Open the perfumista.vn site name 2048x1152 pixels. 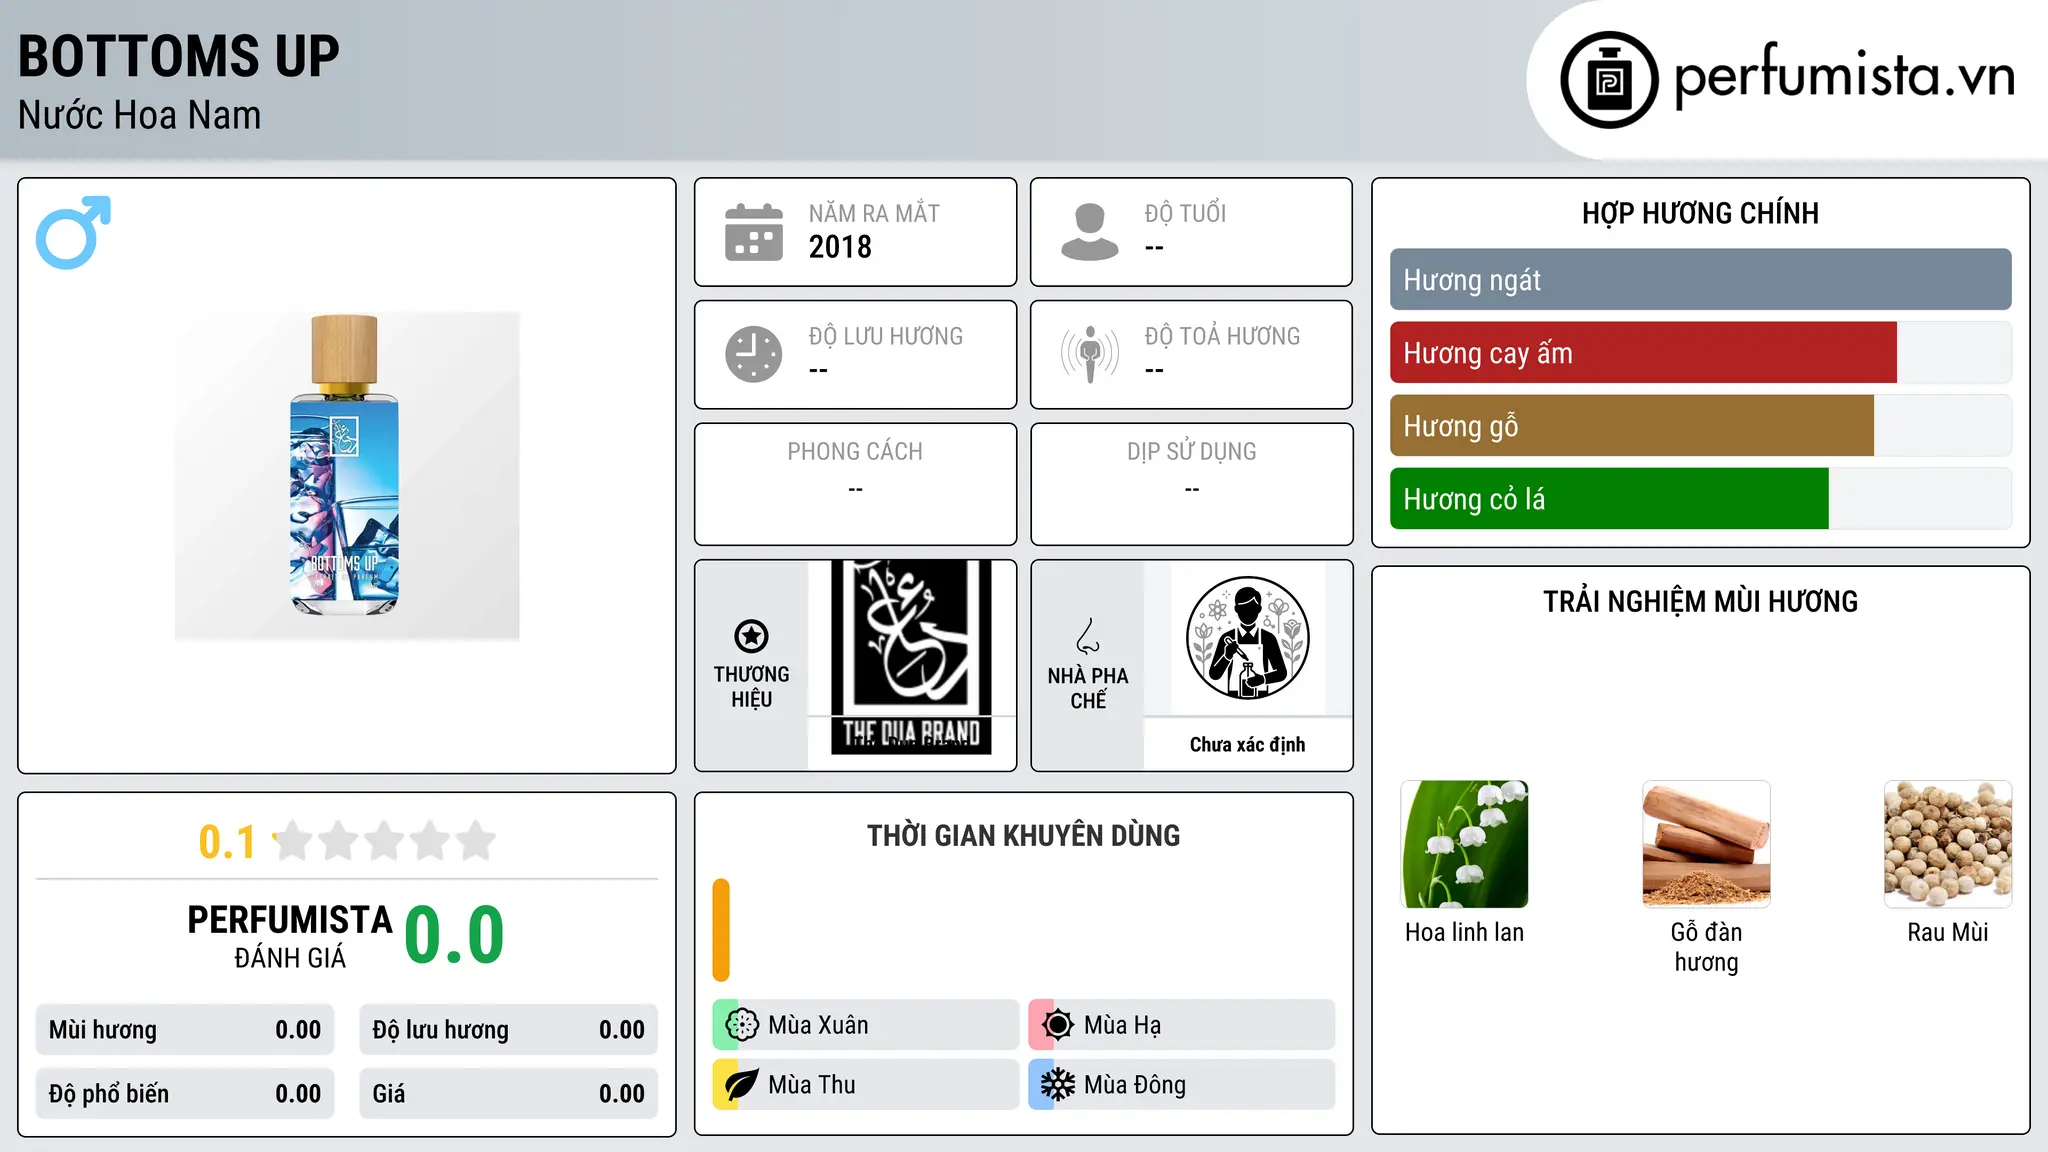1845,75
